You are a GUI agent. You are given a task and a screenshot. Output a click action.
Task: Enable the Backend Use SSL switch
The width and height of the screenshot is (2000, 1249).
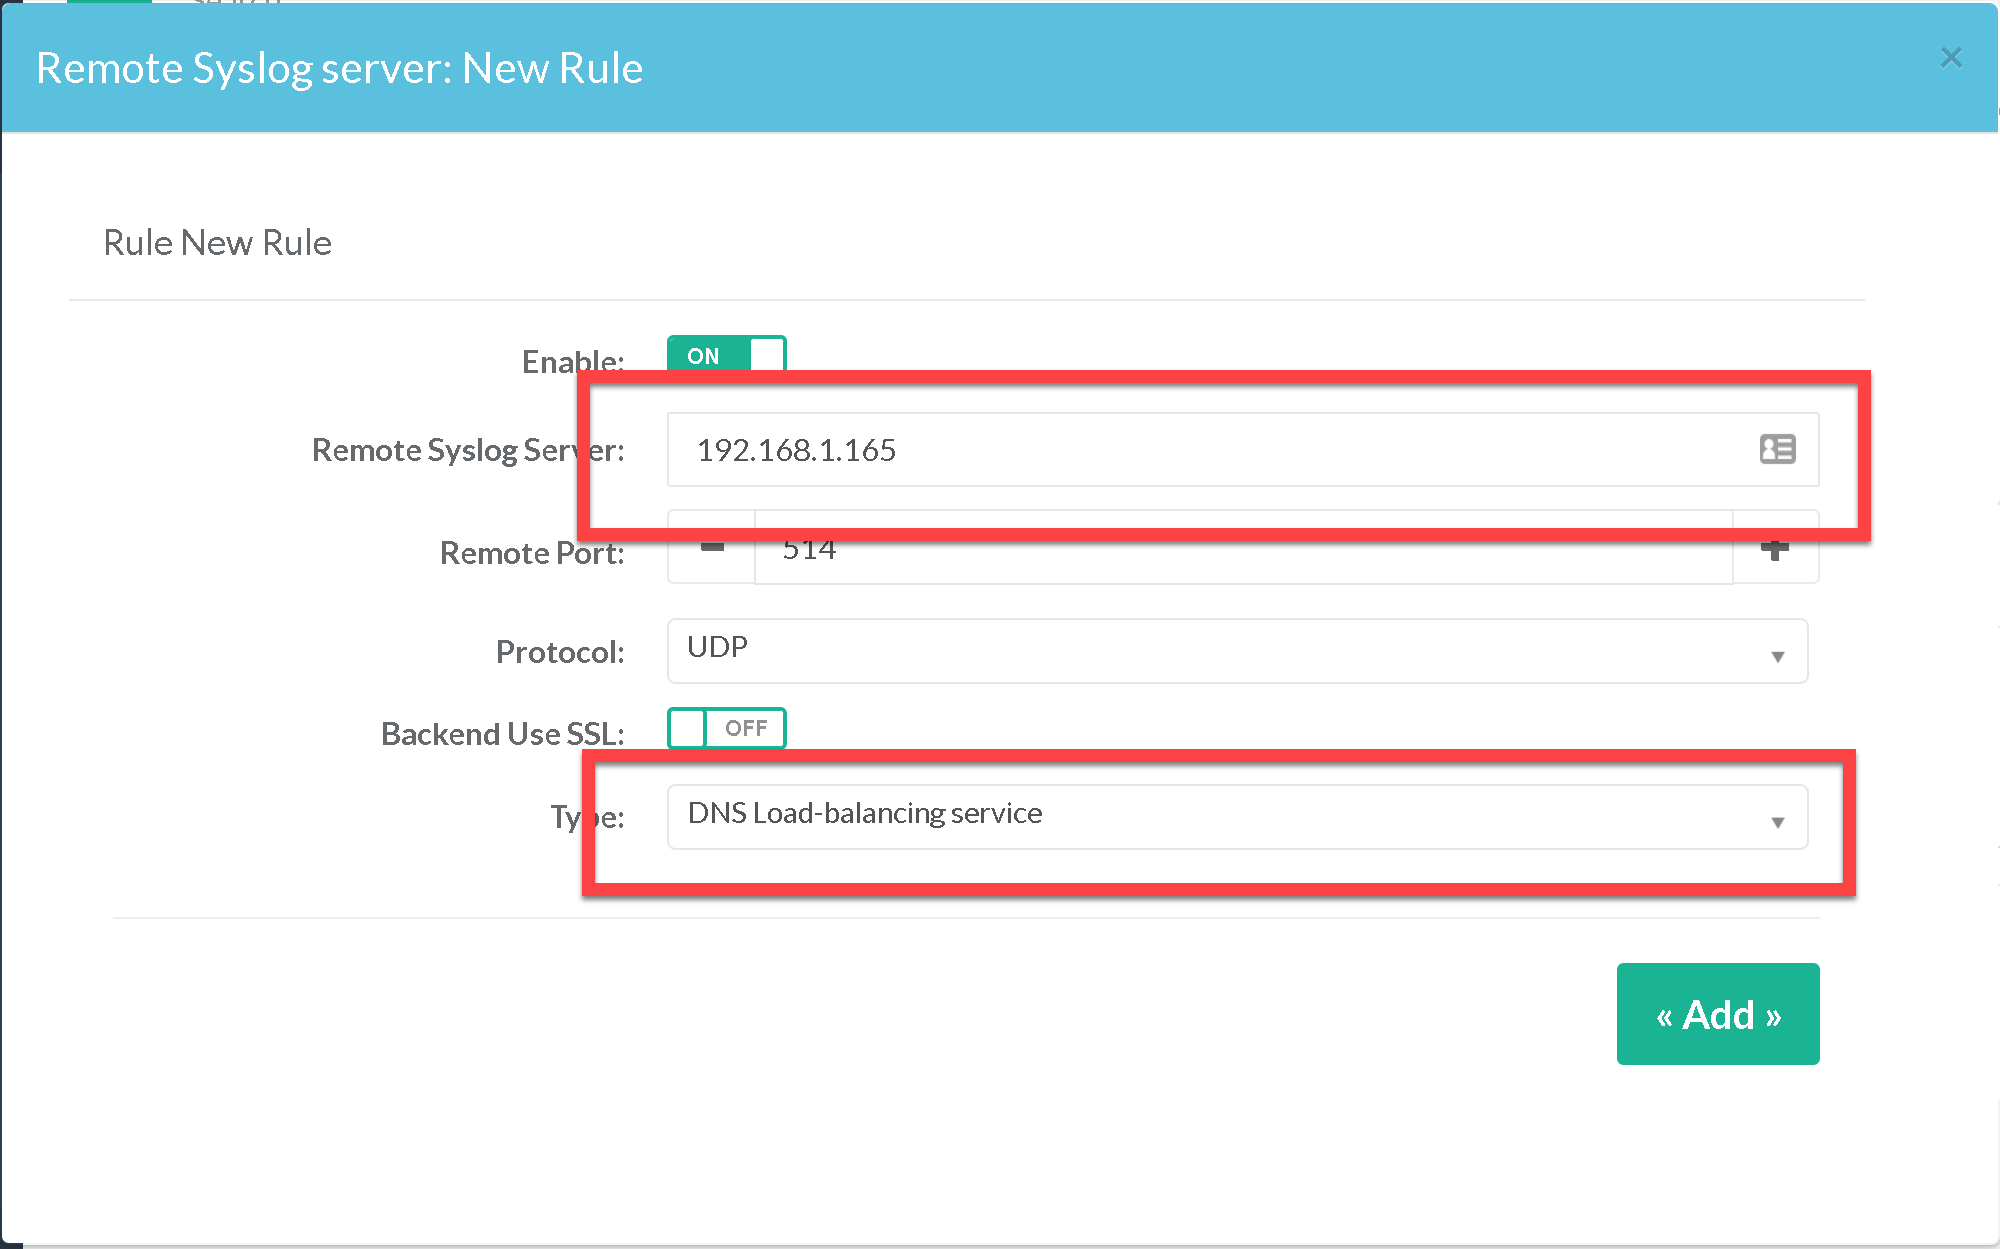tap(726, 728)
